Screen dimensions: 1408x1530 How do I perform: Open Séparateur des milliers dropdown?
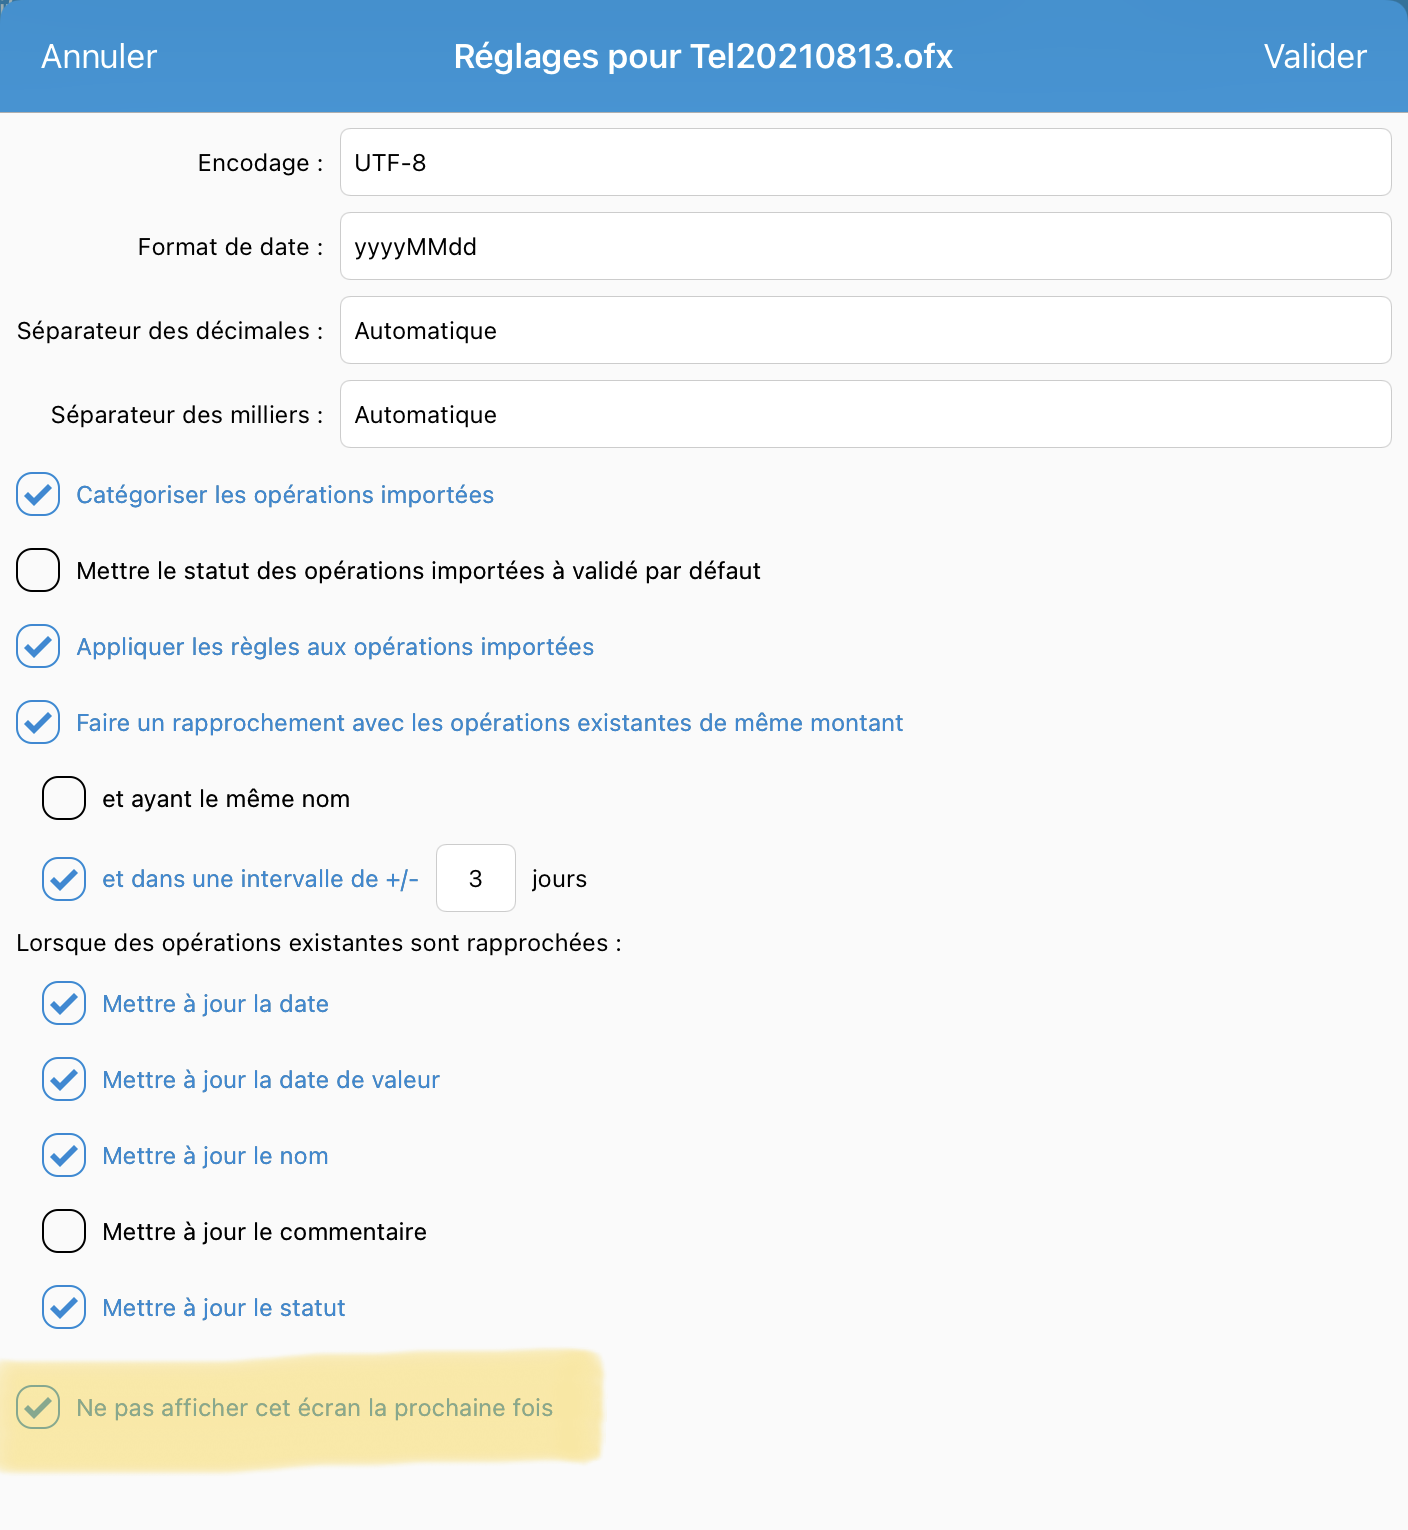click(x=865, y=414)
